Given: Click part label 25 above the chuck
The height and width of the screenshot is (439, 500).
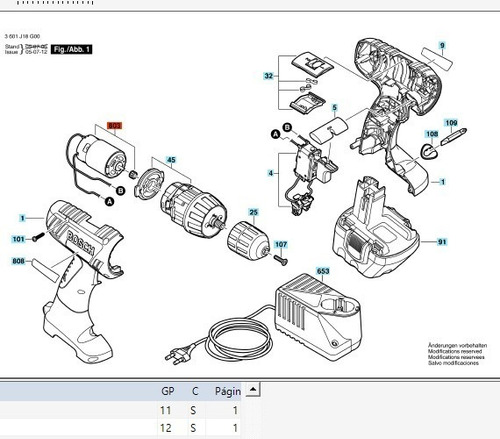Looking at the screenshot, I should pos(253,212).
